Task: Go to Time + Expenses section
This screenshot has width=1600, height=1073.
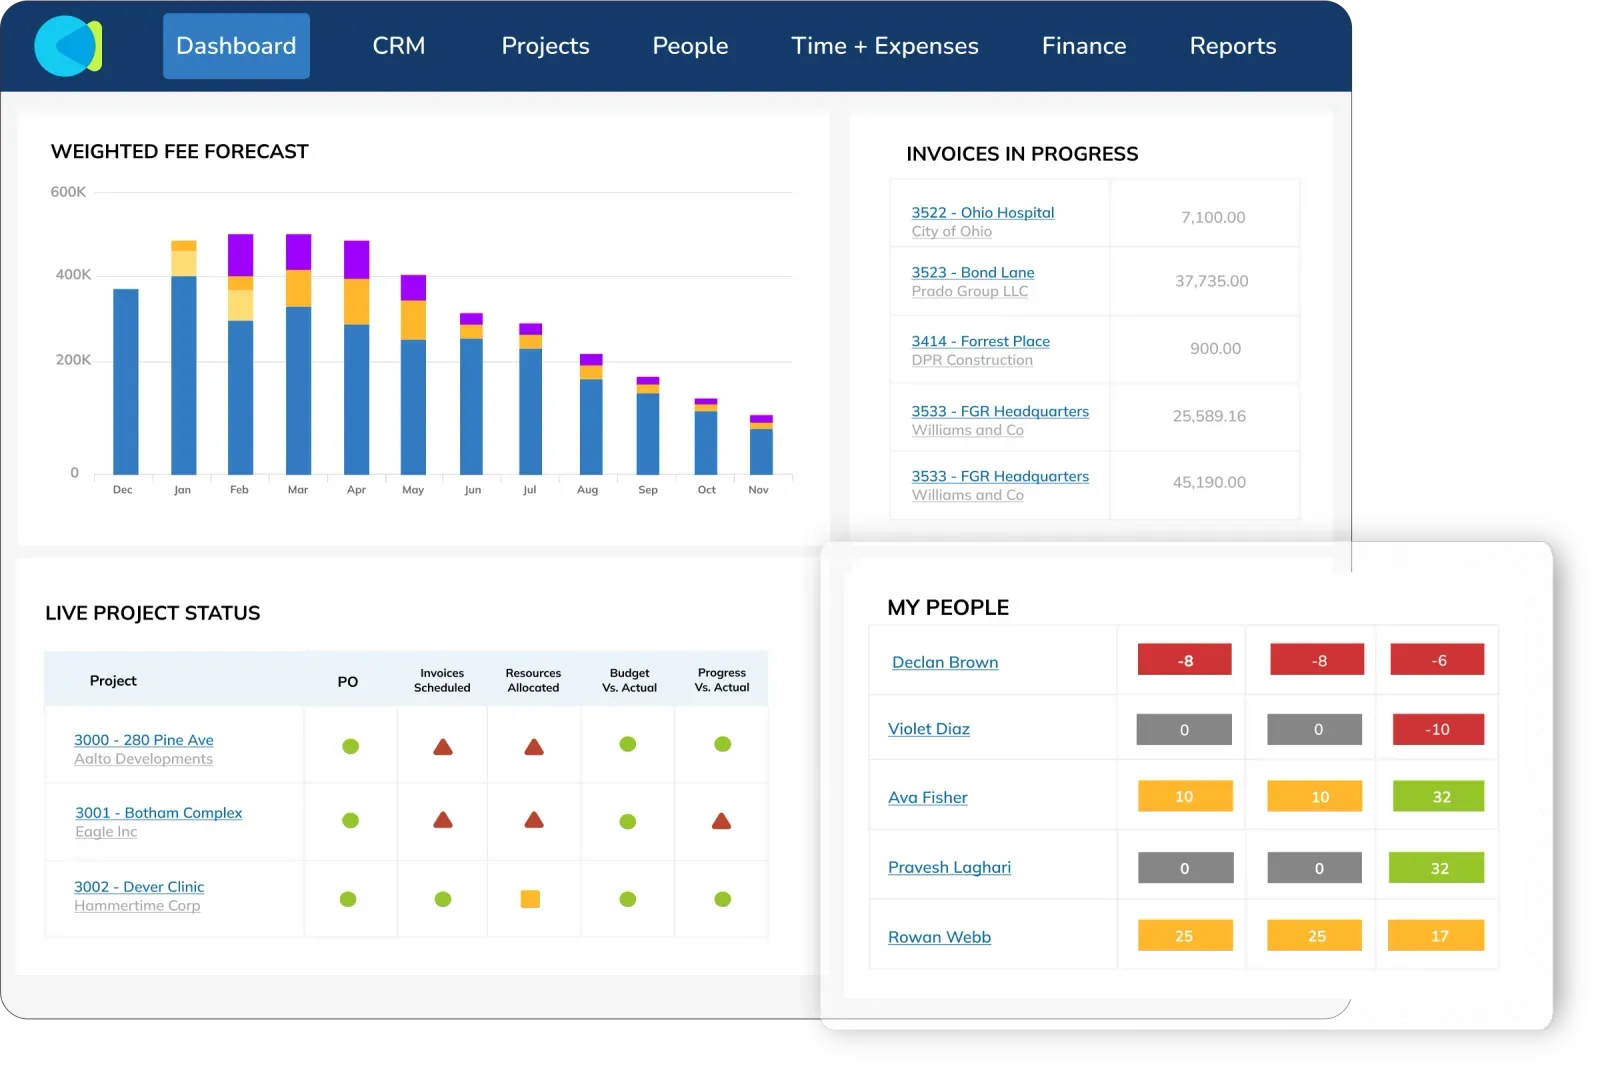Action: click(885, 46)
